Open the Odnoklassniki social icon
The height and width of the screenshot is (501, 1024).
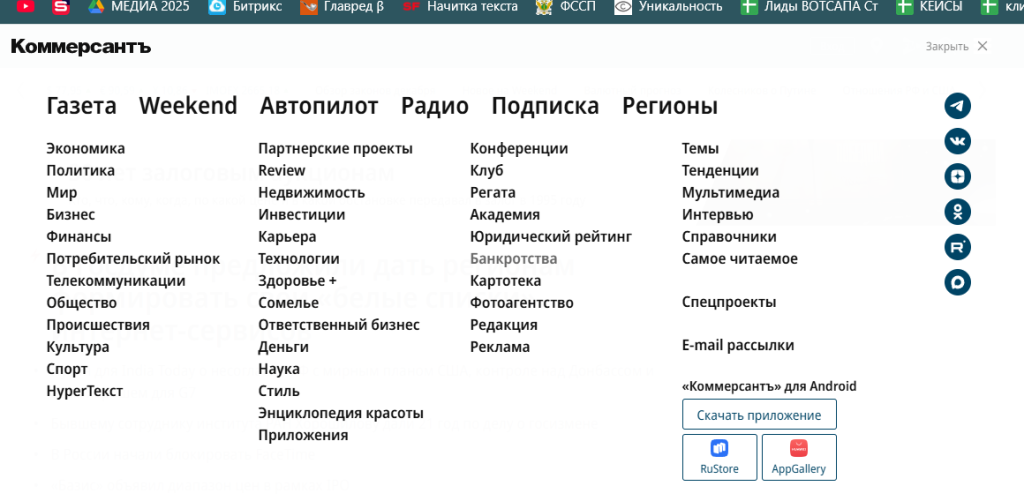coord(957,212)
